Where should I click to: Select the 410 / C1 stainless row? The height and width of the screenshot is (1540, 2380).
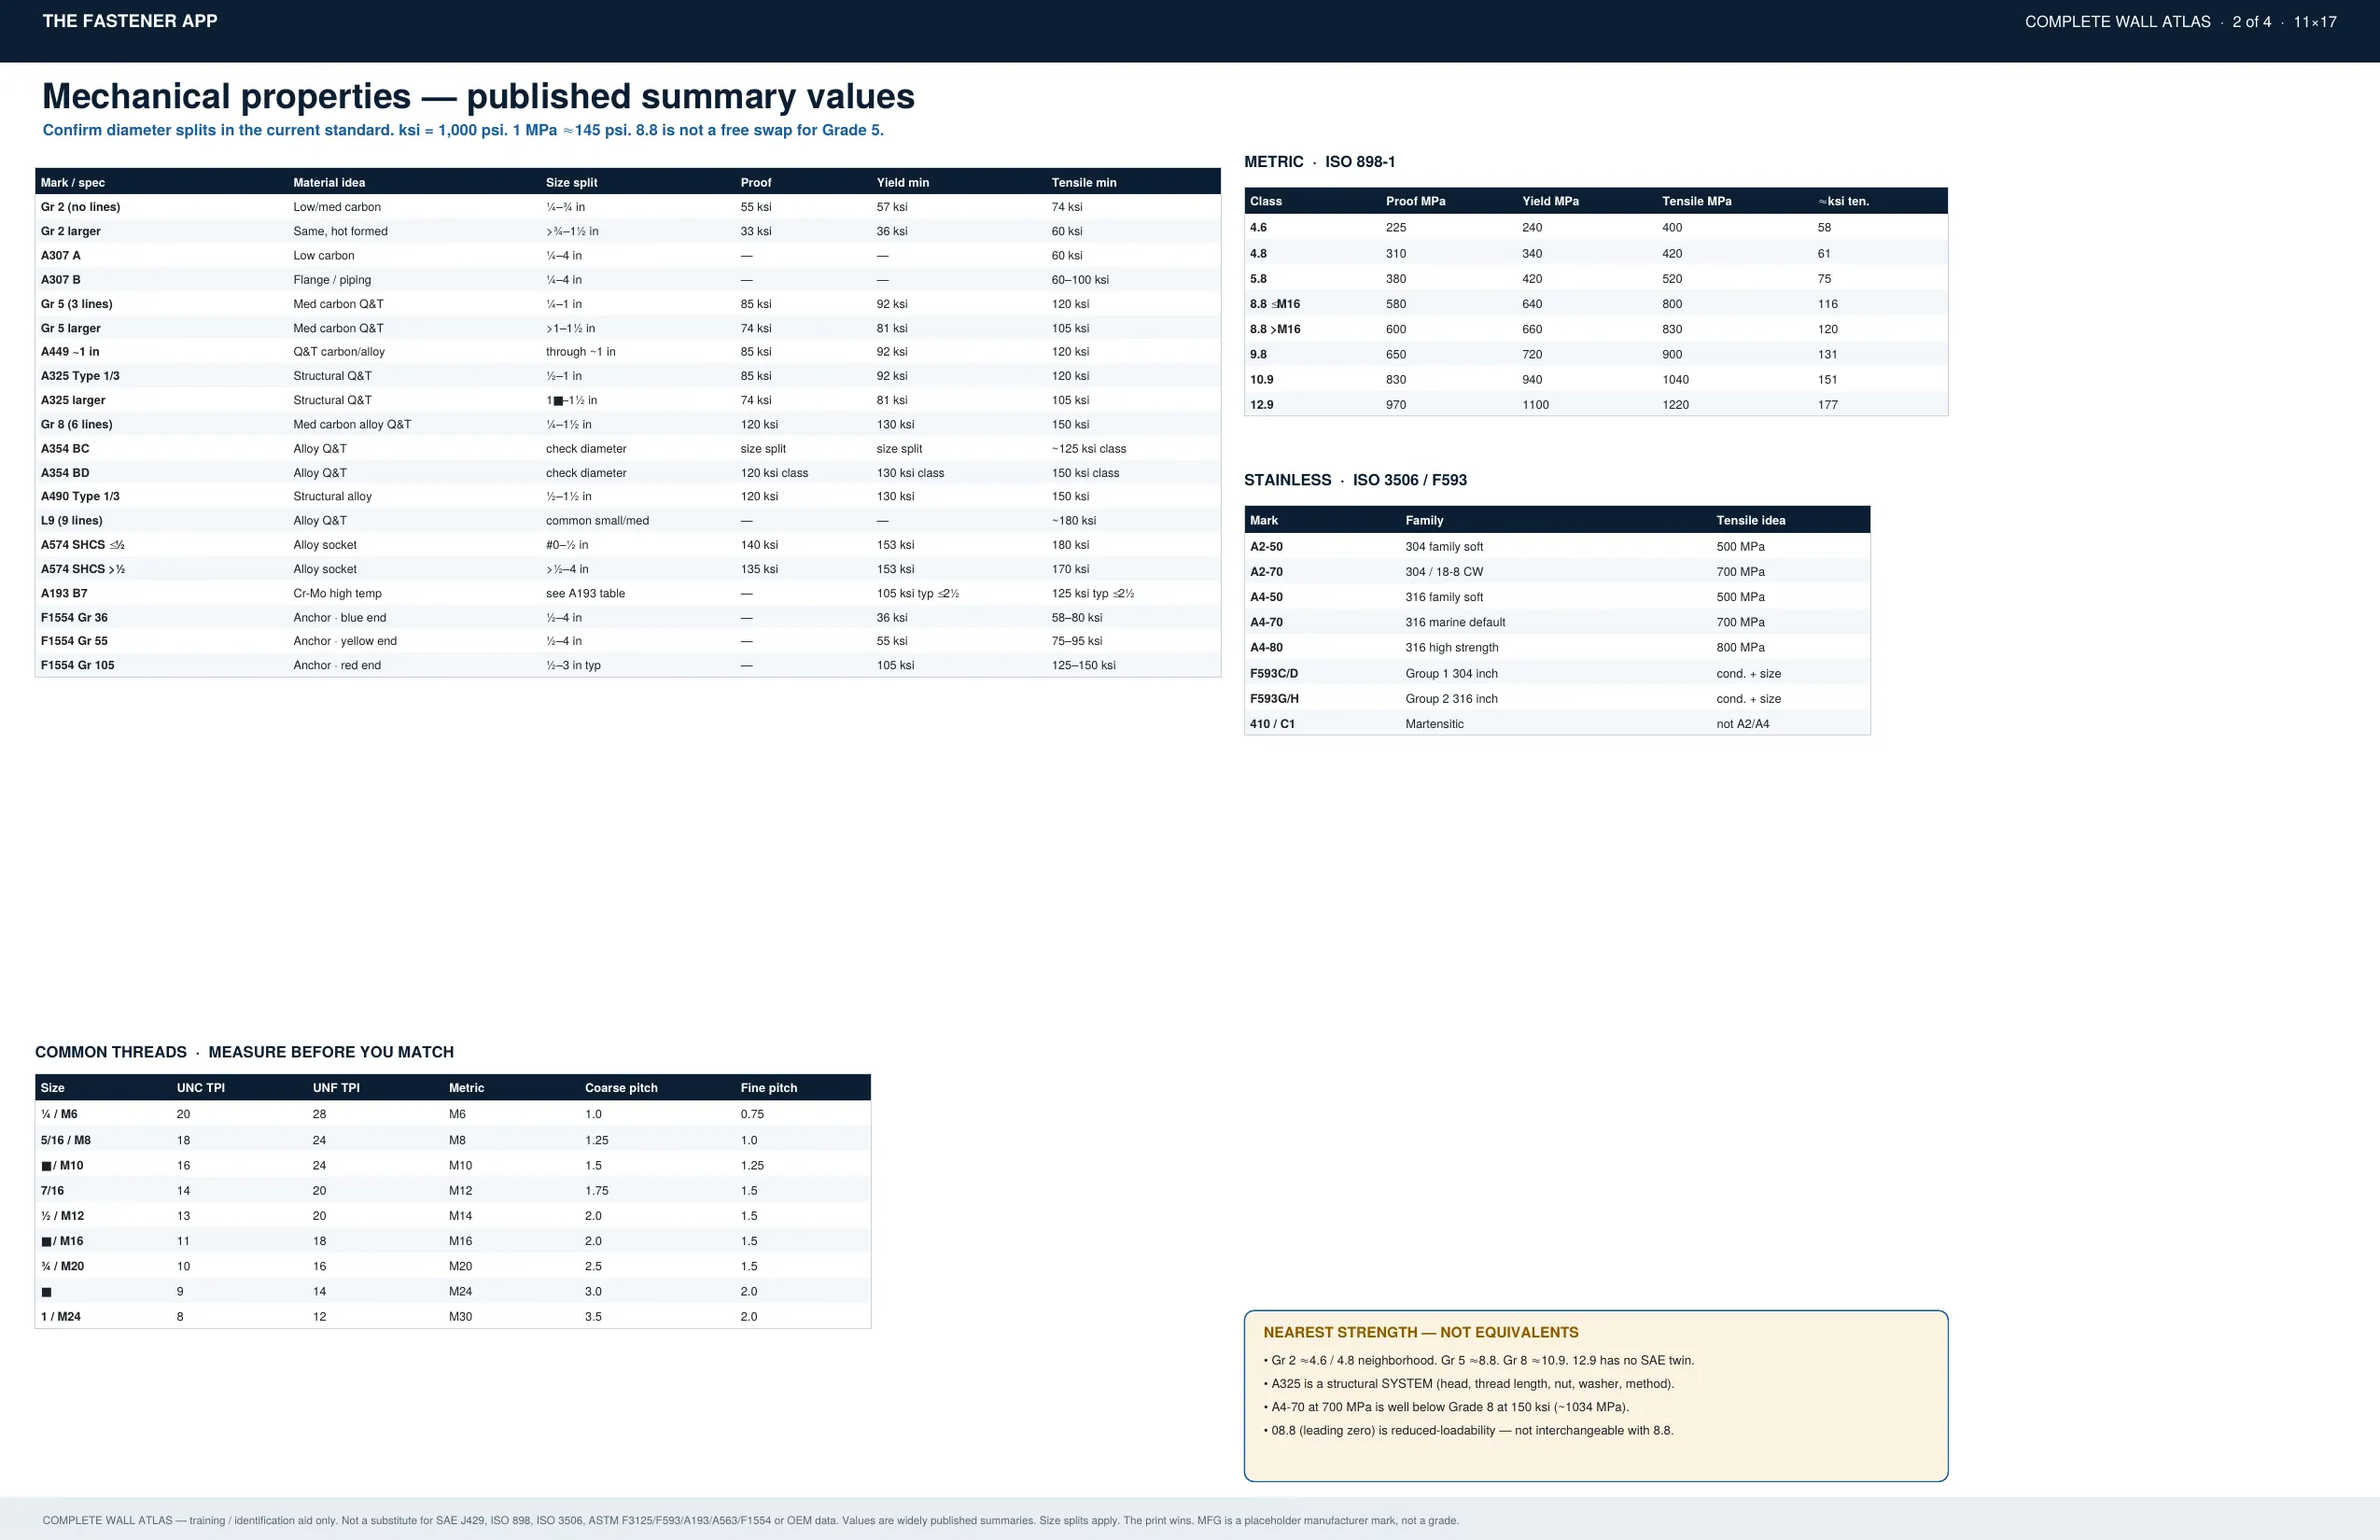point(1557,724)
